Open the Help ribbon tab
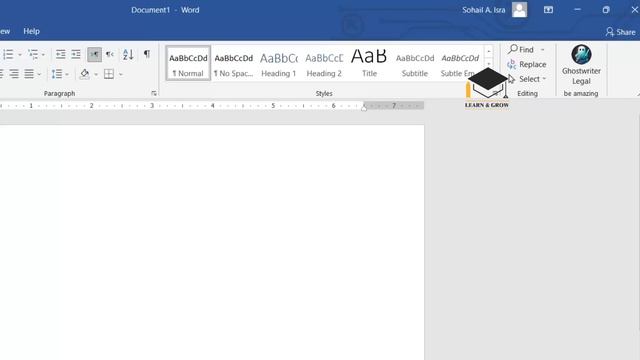Image resolution: width=640 pixels, height=360 pixels. click(31, 31)
